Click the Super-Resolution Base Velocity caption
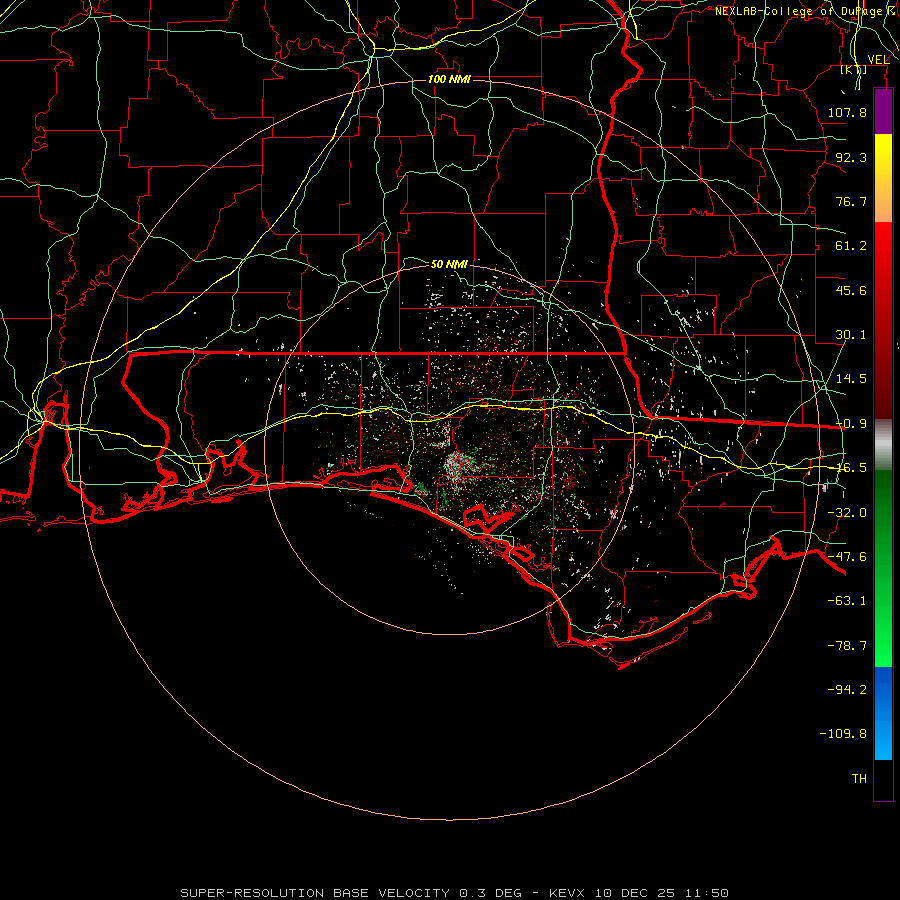Screen dimensions: 900x900 455,893
